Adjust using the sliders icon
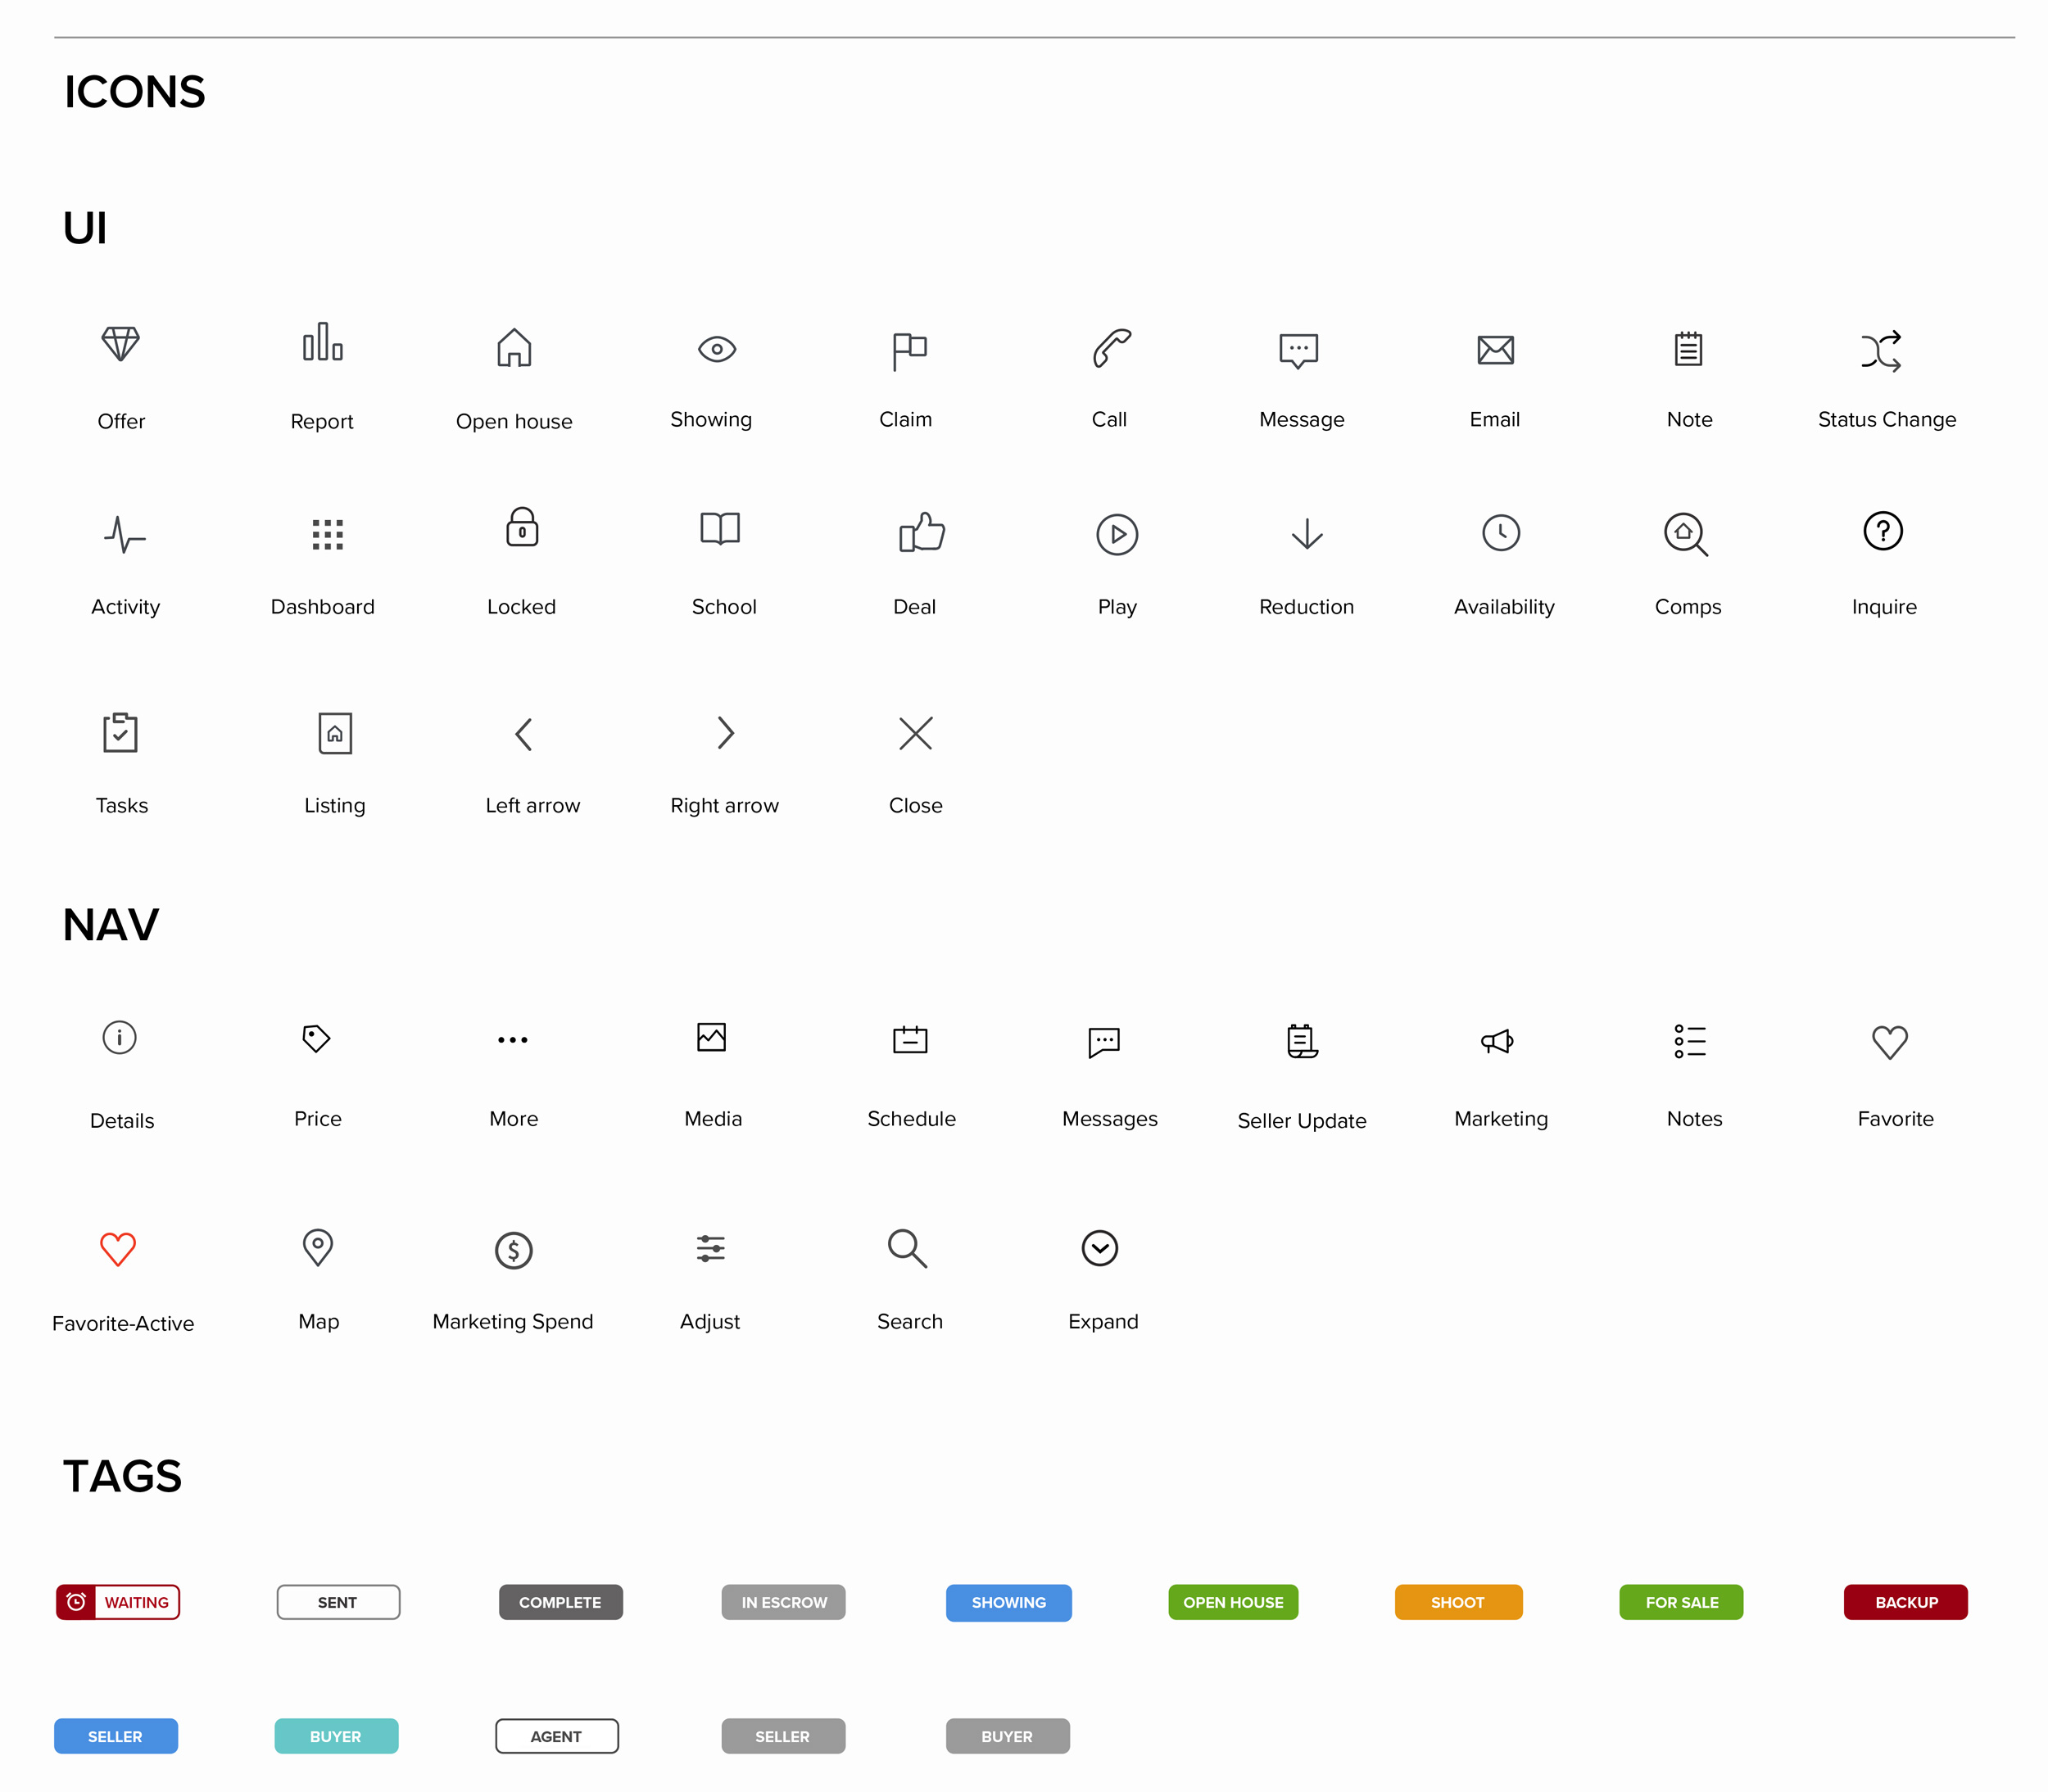This screenshot has width=2048, height=1792. coord(711,1248)
